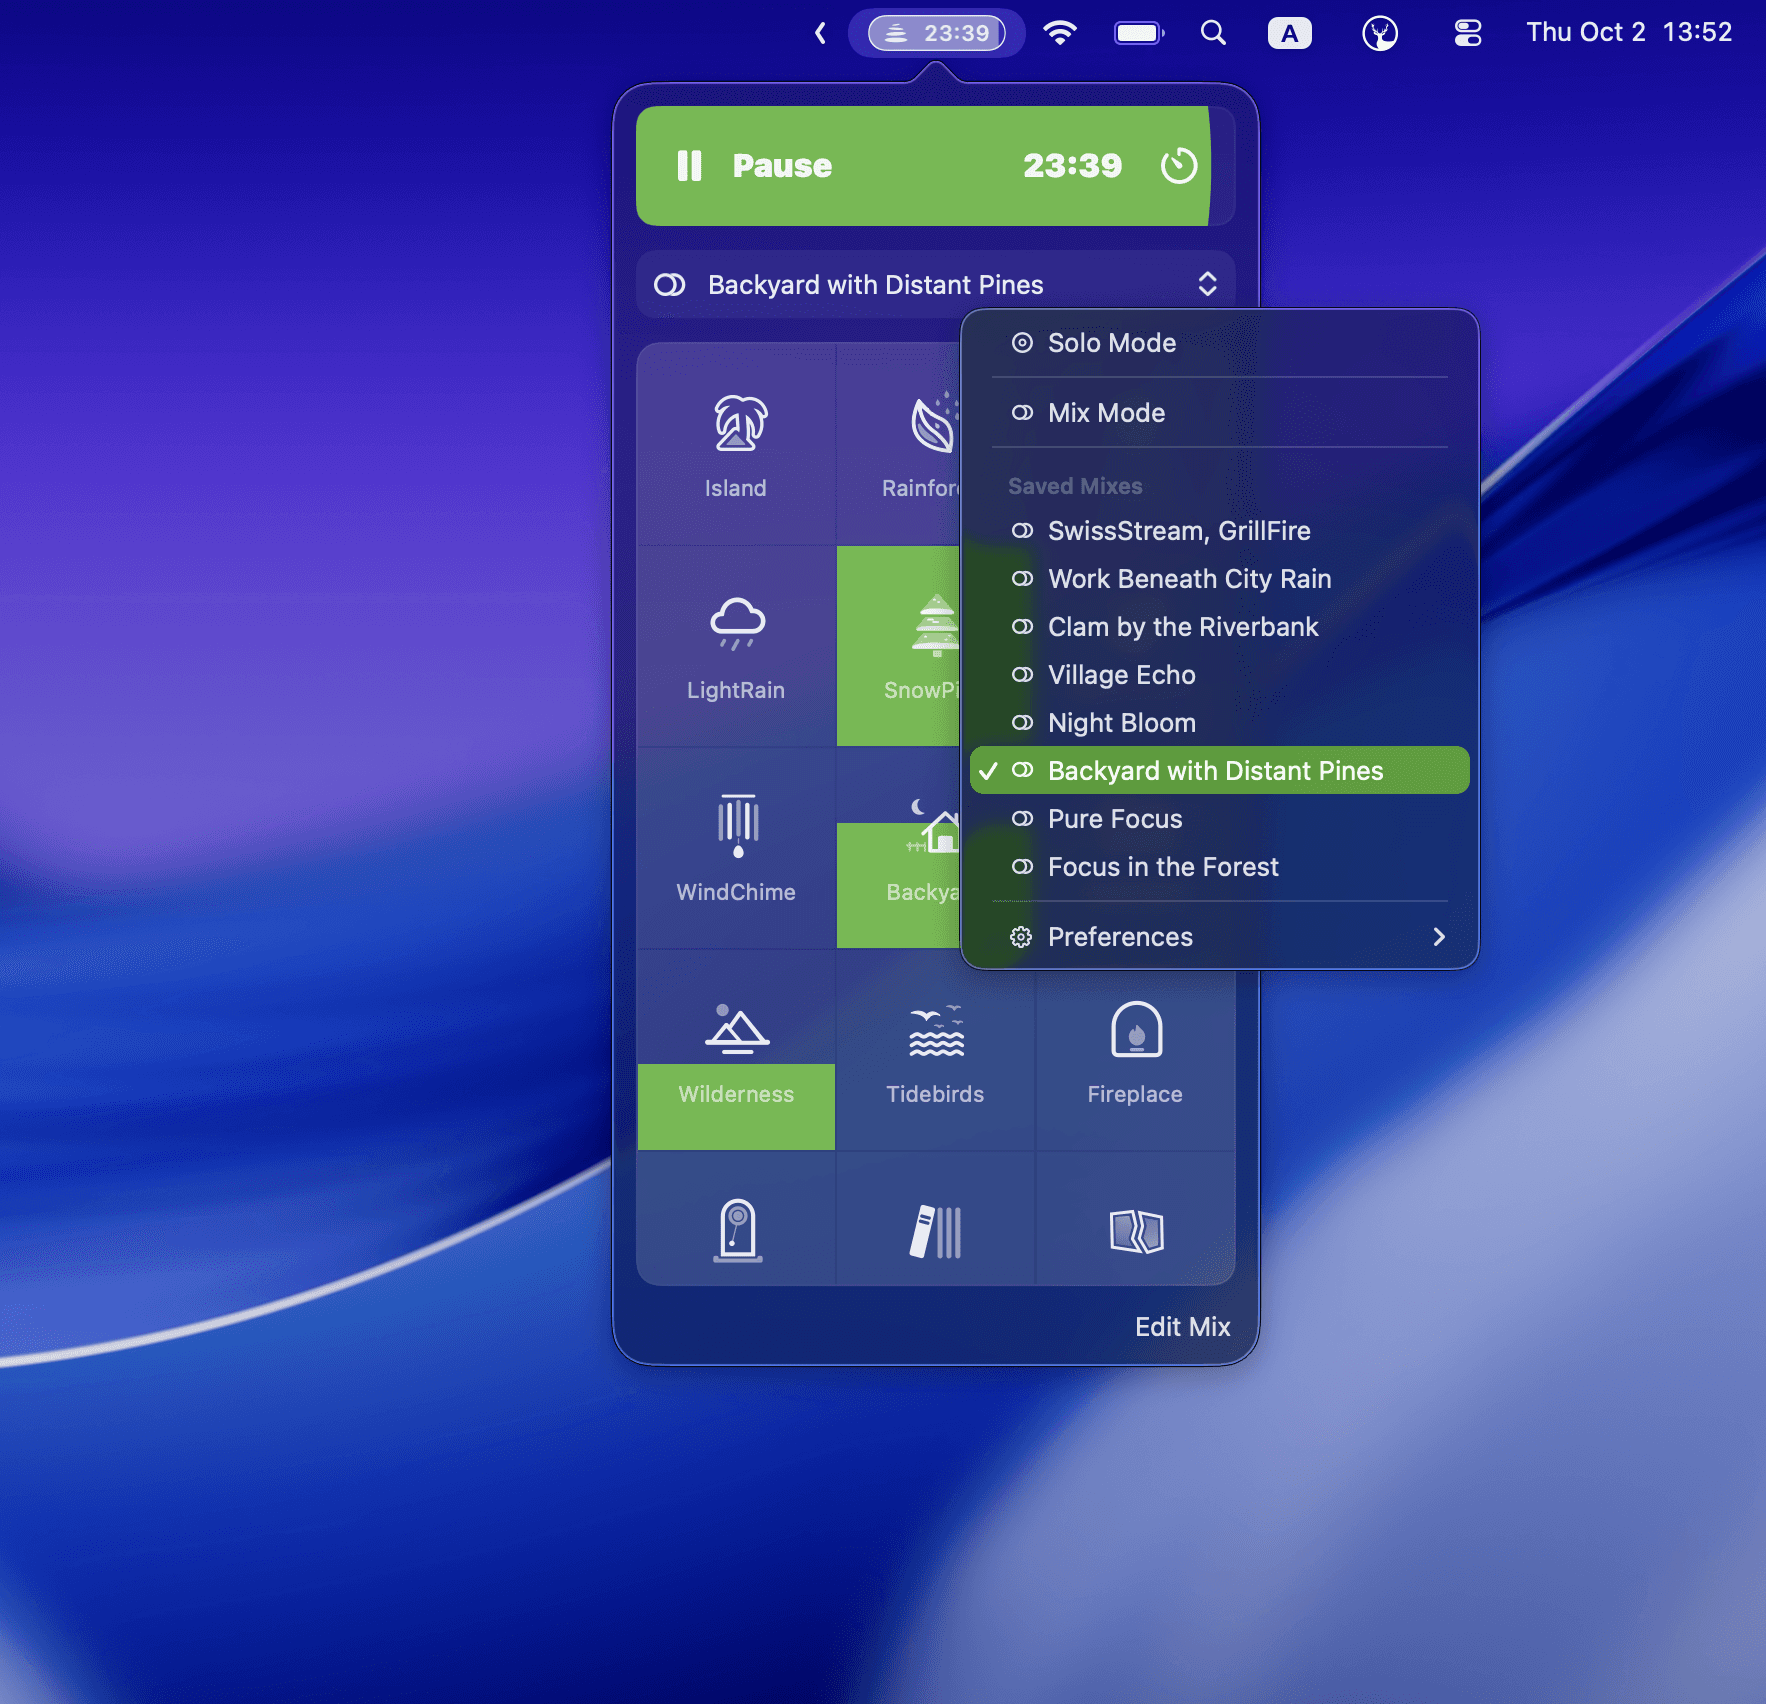The image size is (1766, 1704).
Task: Toggle the Island sound tile
Action: (736, 445)
